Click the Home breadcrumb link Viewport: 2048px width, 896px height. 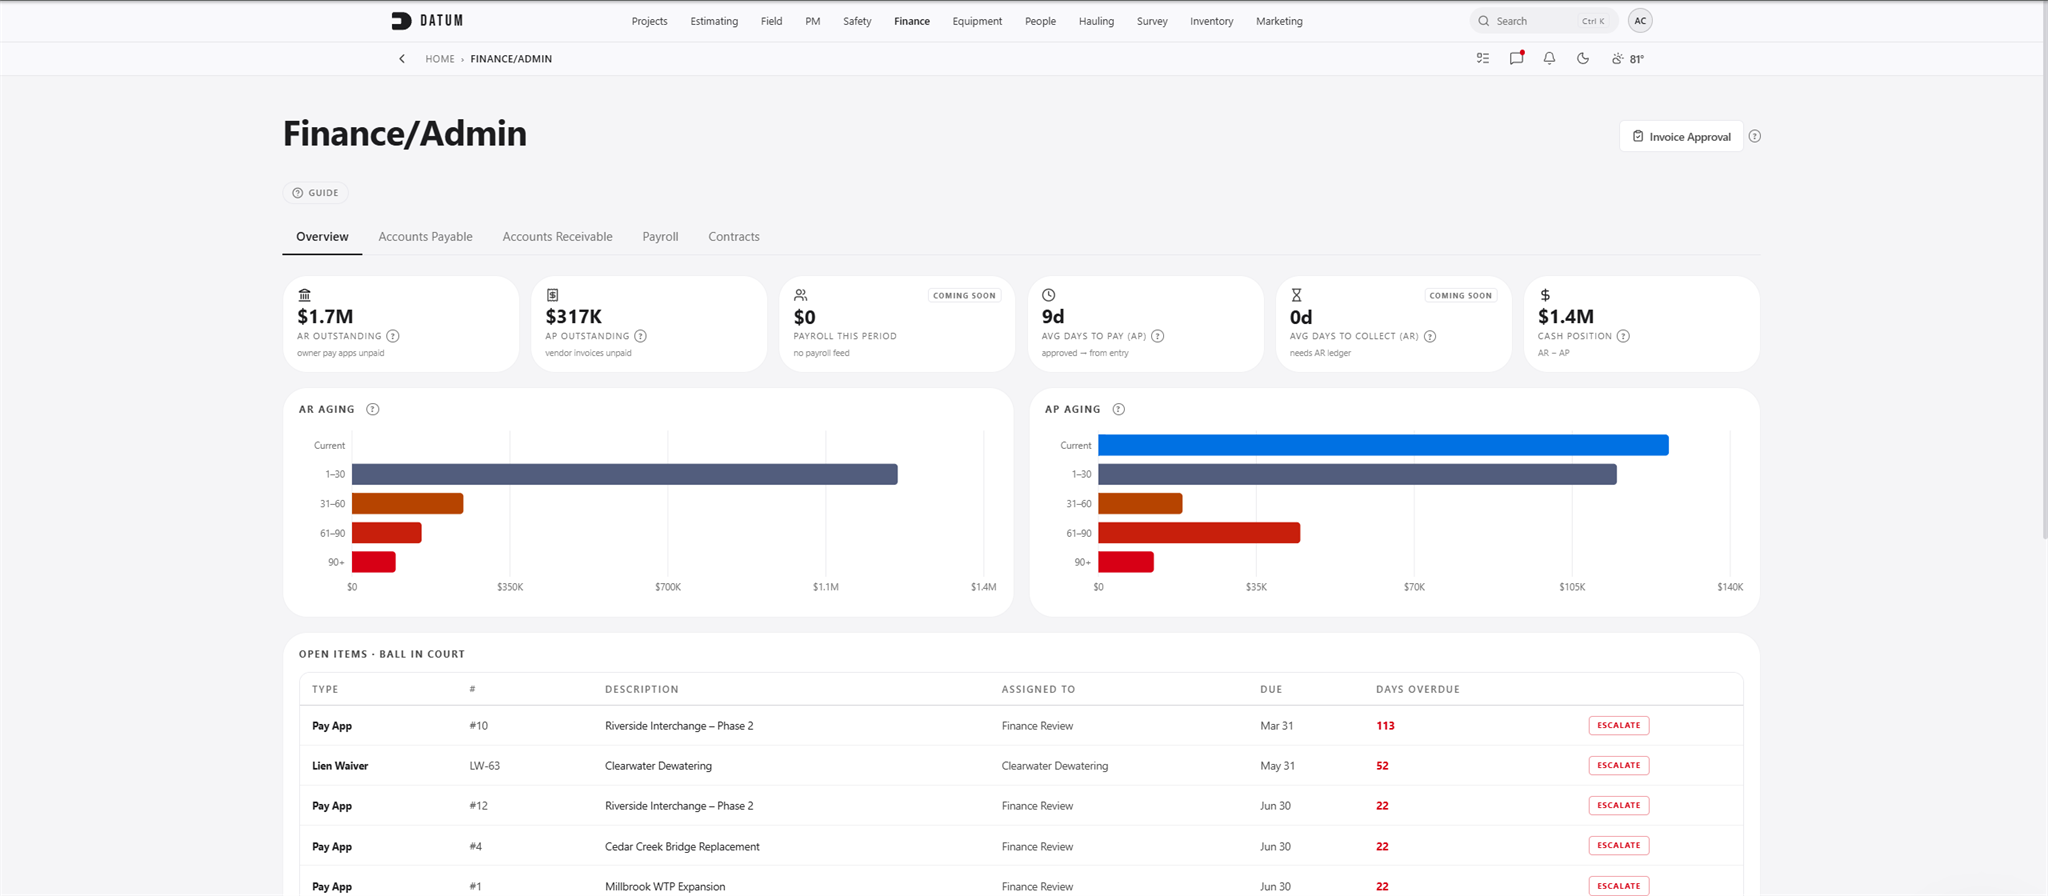point(440,59)
